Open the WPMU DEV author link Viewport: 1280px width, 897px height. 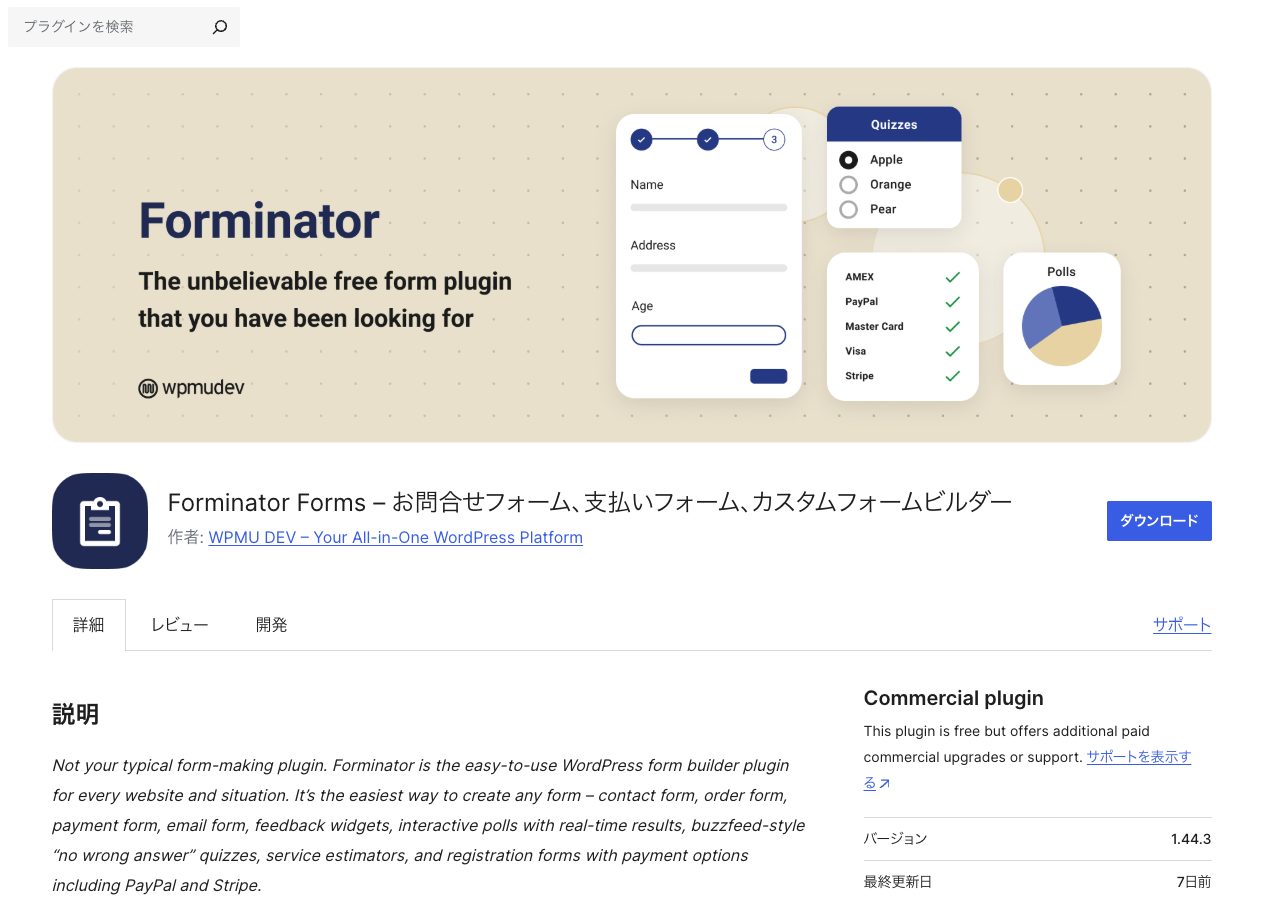(395, 537)
